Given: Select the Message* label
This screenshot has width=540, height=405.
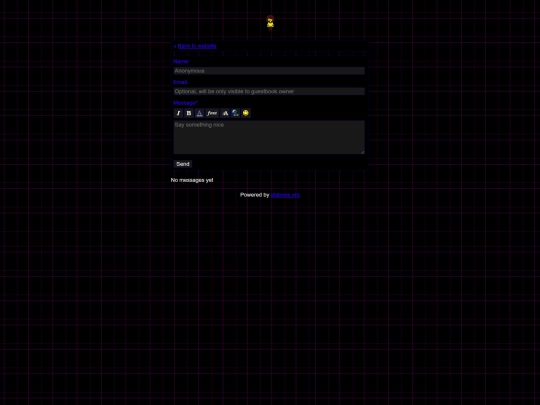Looking at the screenshot, I should click(185, 103).
